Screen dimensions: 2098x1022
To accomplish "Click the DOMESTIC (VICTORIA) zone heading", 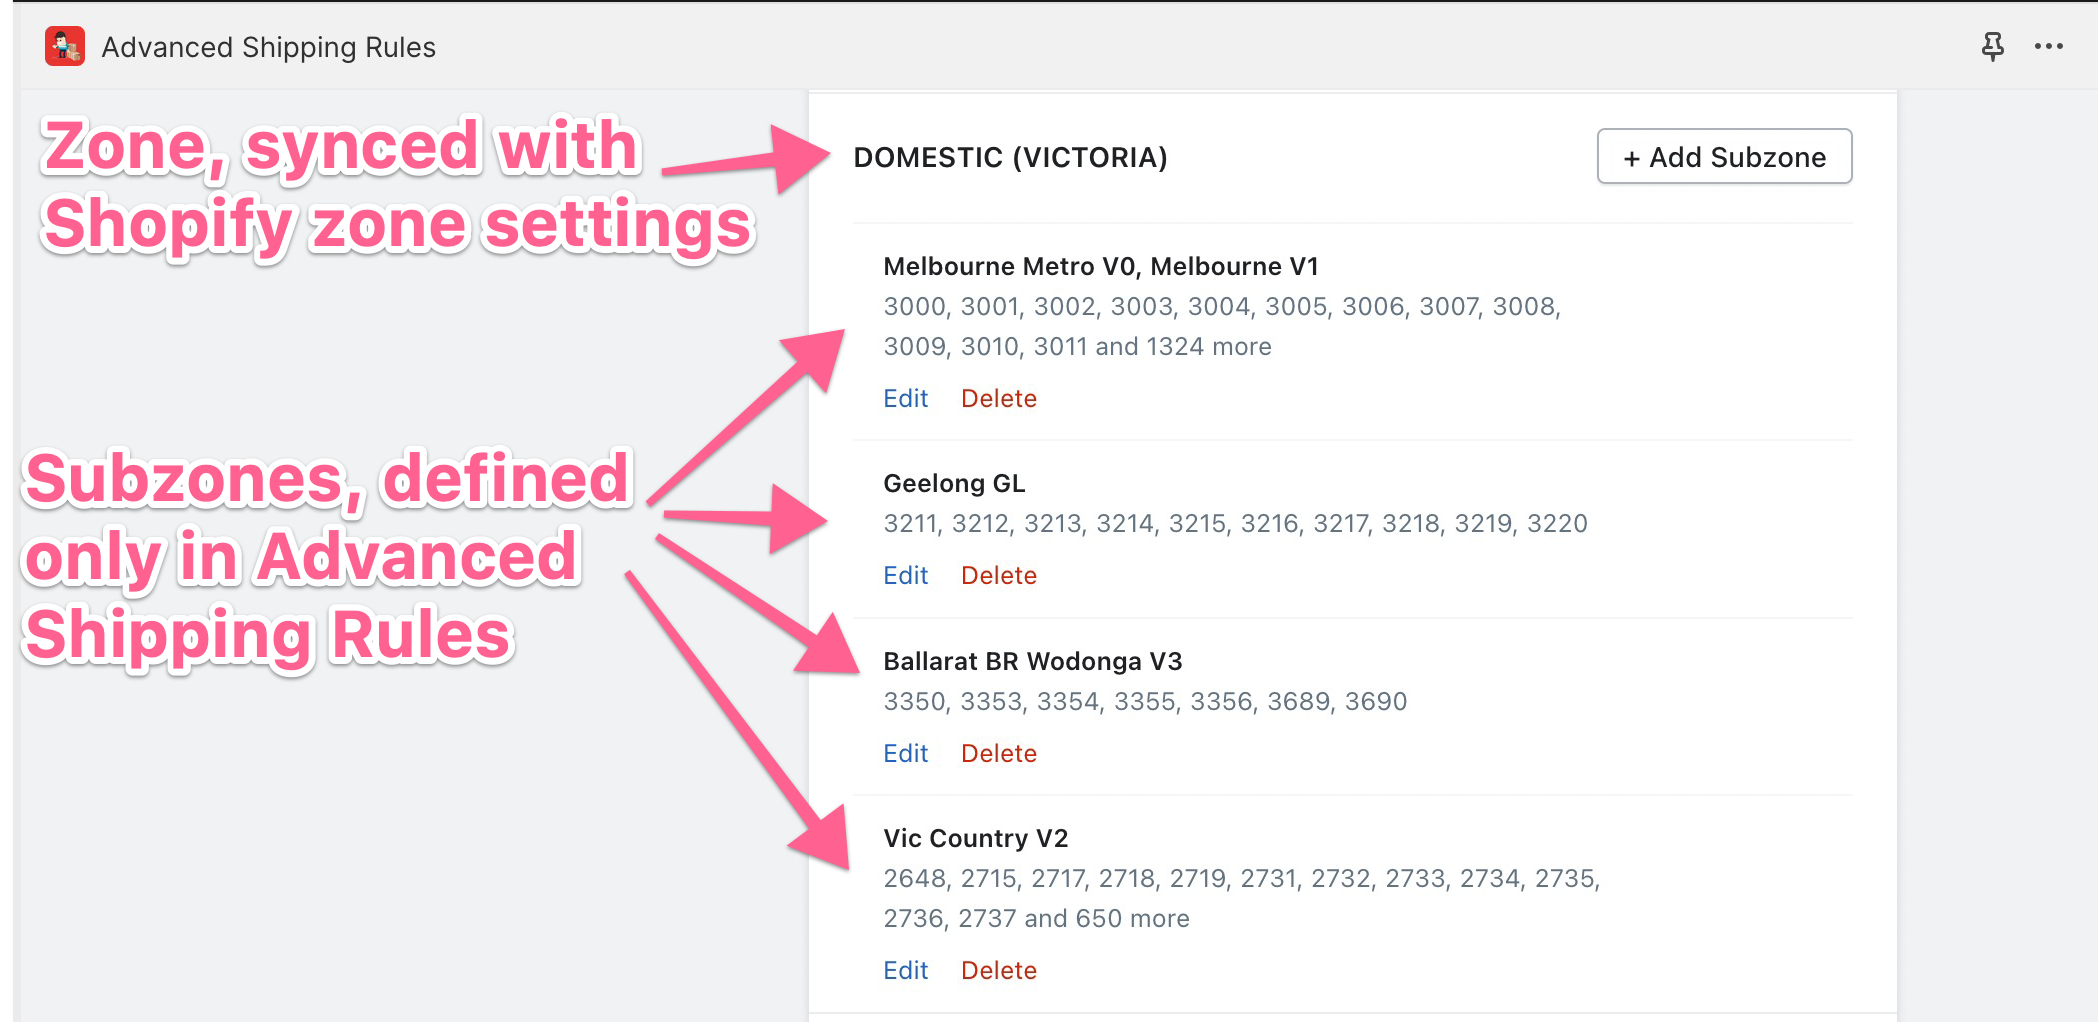I will 1010,157.
